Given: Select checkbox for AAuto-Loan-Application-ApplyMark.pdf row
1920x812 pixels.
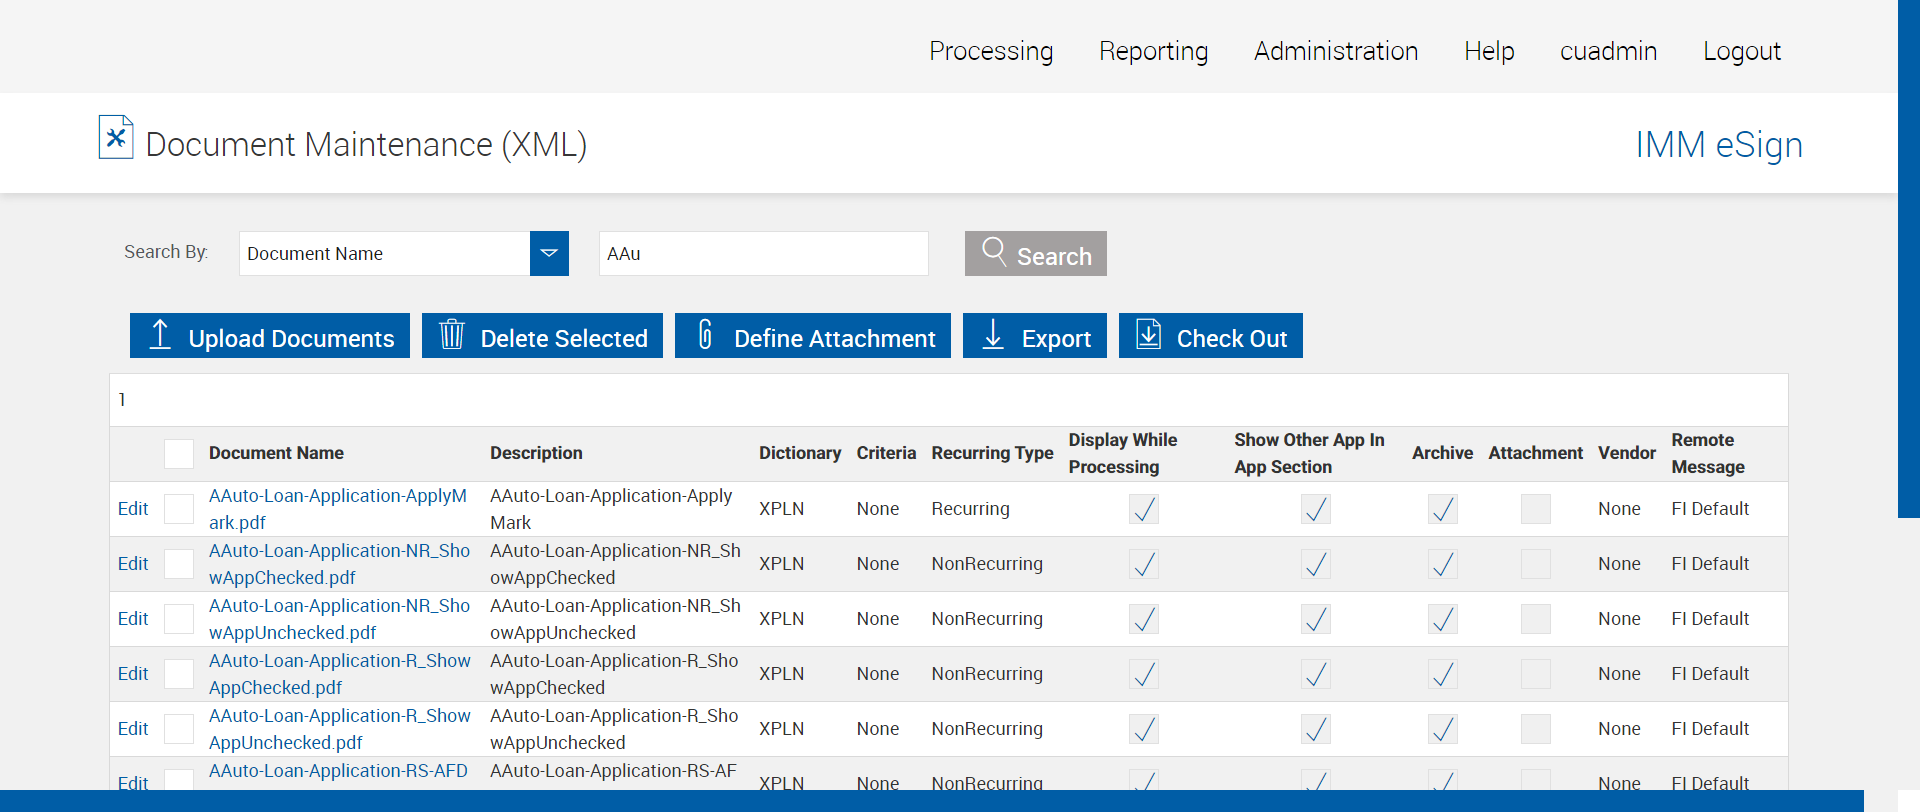Looking at the screenshot, I should click(179, 509).
